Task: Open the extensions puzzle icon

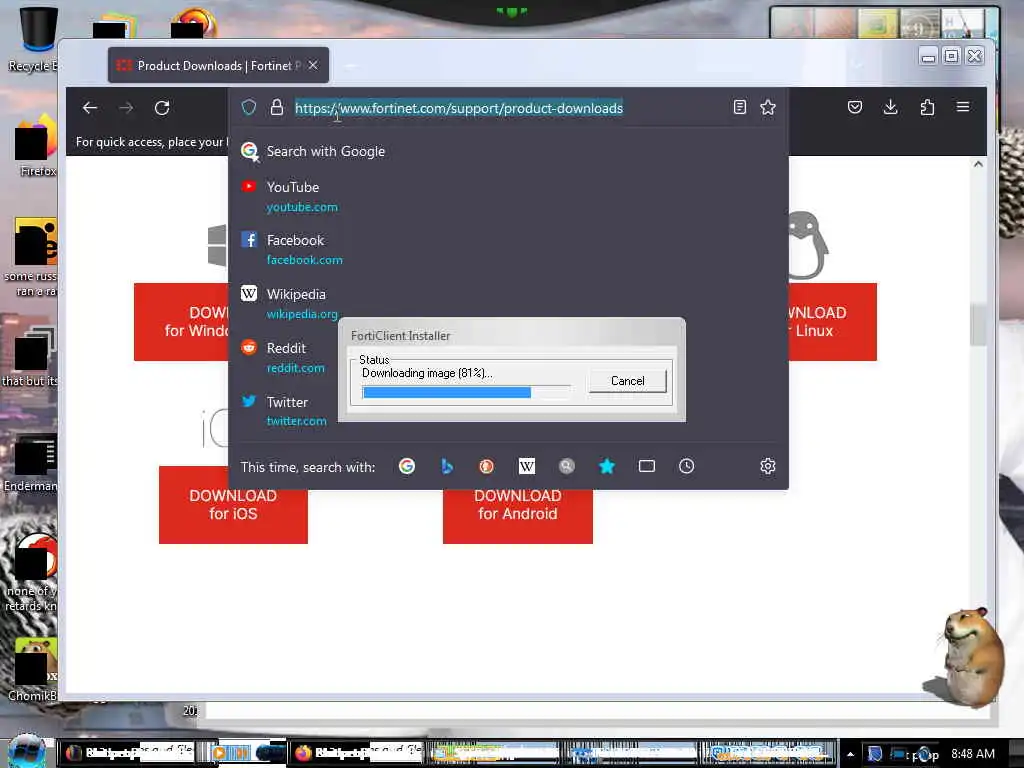Action: pyautogui.click(x=927, y=107)
